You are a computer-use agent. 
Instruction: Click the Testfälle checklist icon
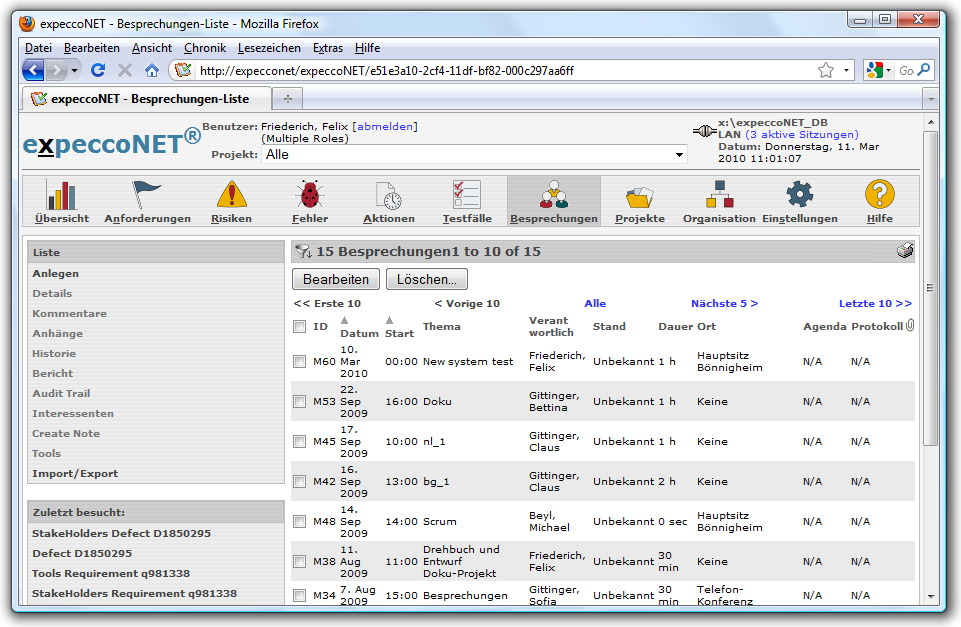coord(466,195)
